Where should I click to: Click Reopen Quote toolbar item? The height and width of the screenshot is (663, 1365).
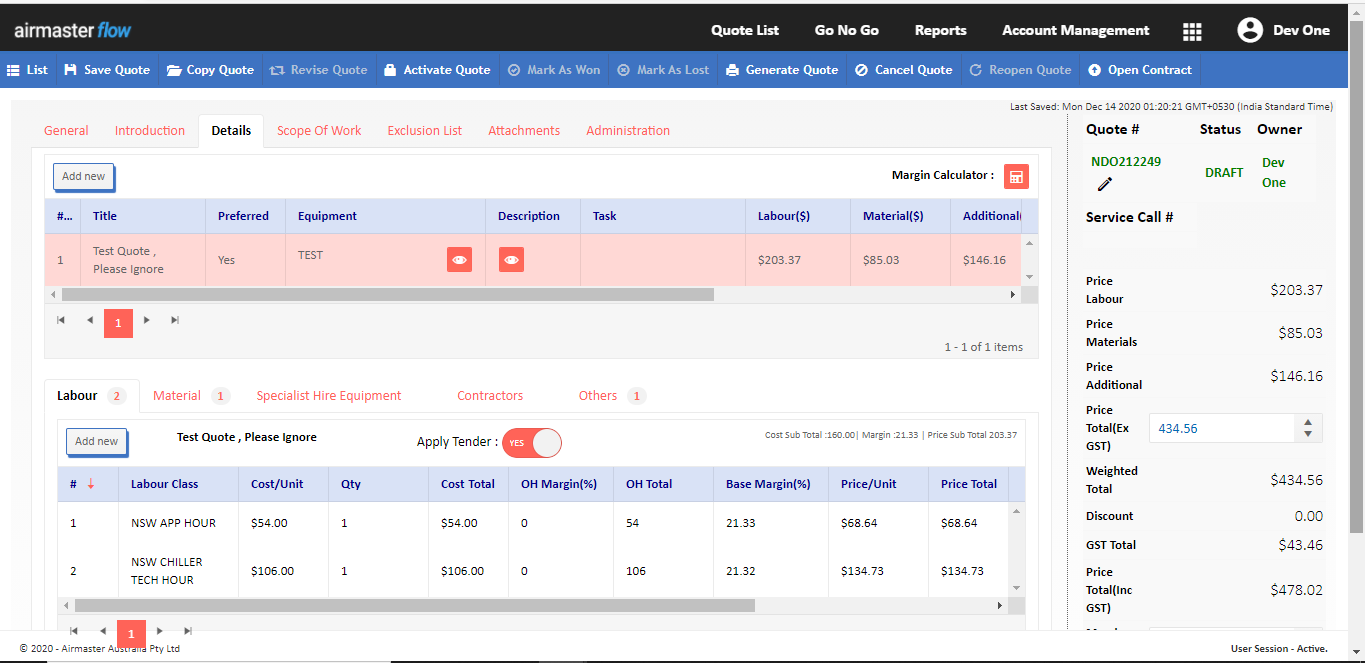coord(1020,70)
